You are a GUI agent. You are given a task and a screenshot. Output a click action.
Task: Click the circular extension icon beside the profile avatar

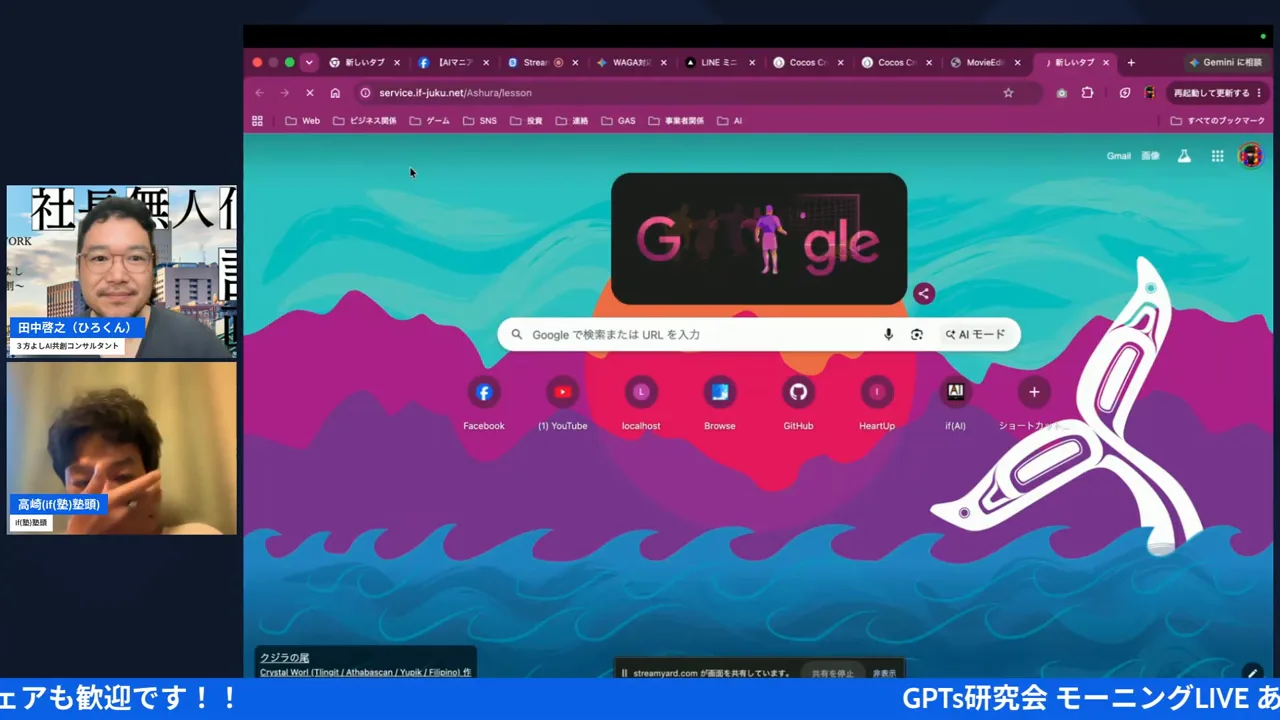click(1125, 93)
